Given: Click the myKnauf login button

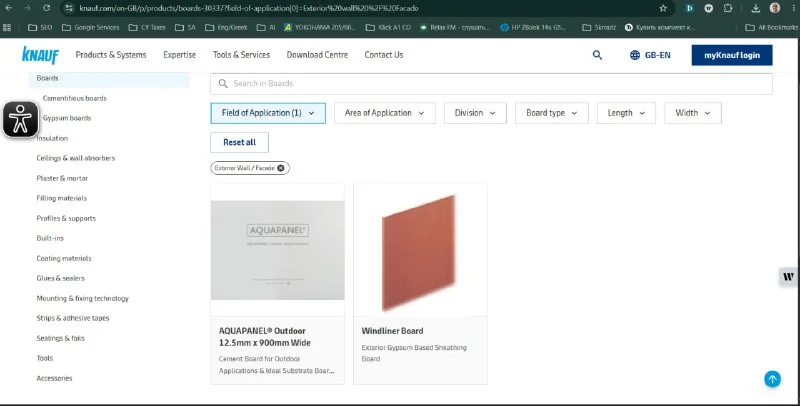Looking at the screenshot, I should (x=732, y=55).
